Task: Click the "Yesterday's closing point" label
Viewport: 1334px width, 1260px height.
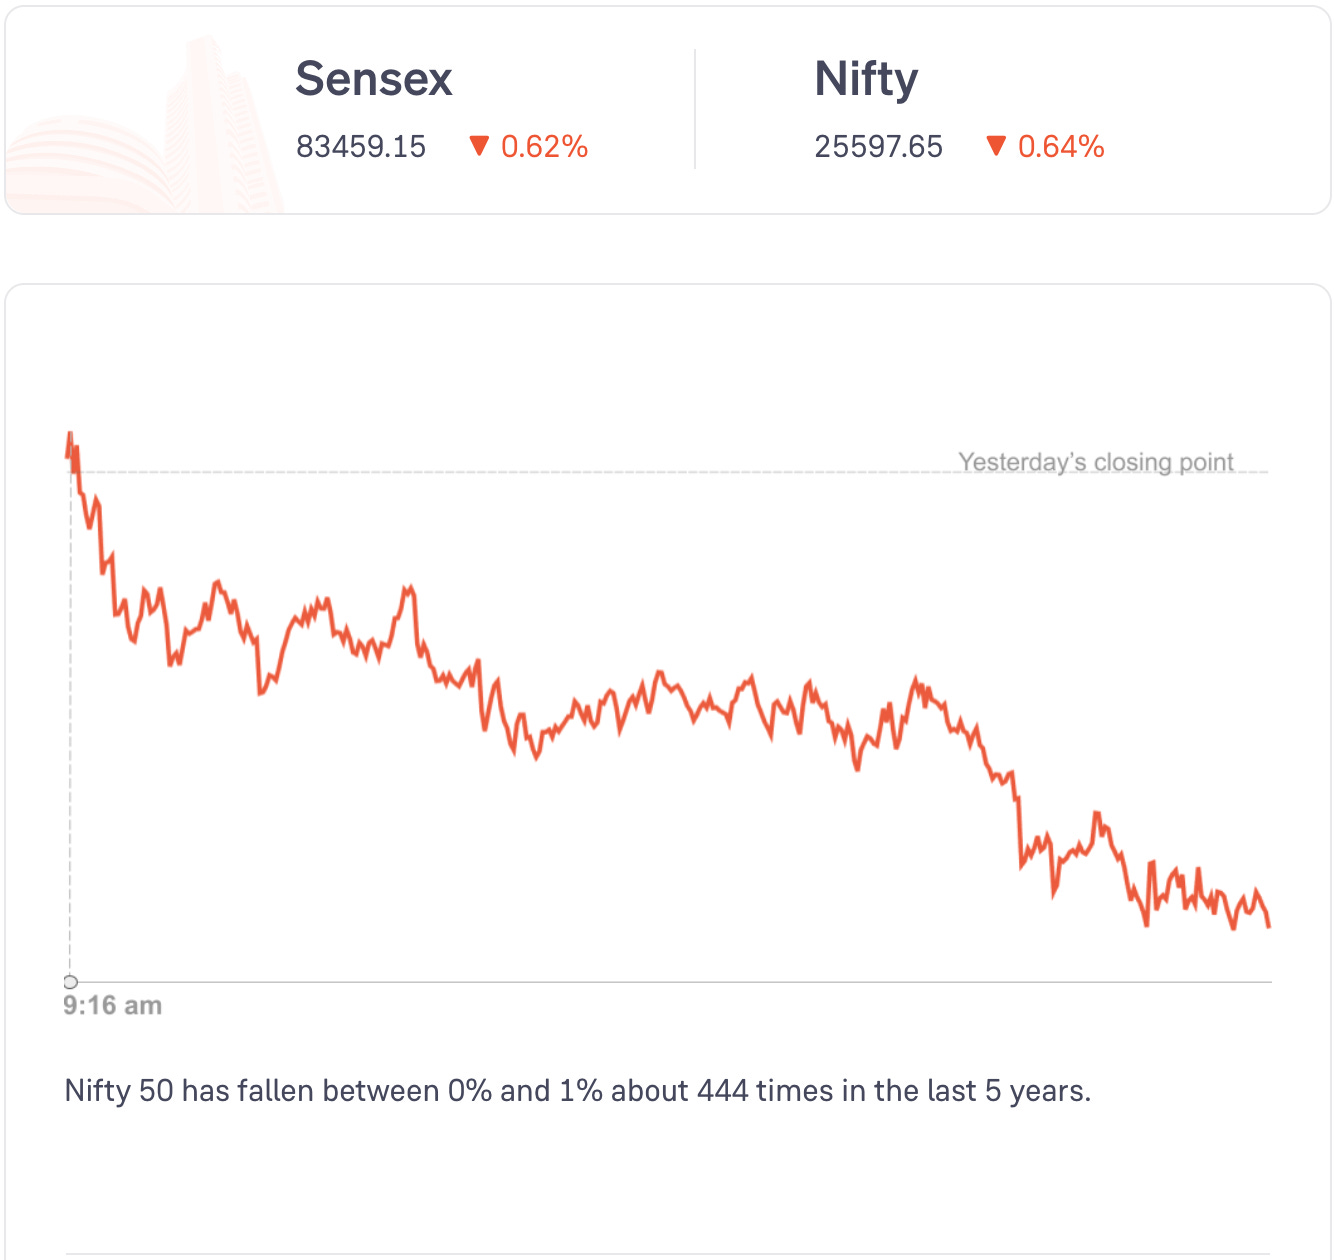Action: pyautogui.click(x=1096, y=462)
